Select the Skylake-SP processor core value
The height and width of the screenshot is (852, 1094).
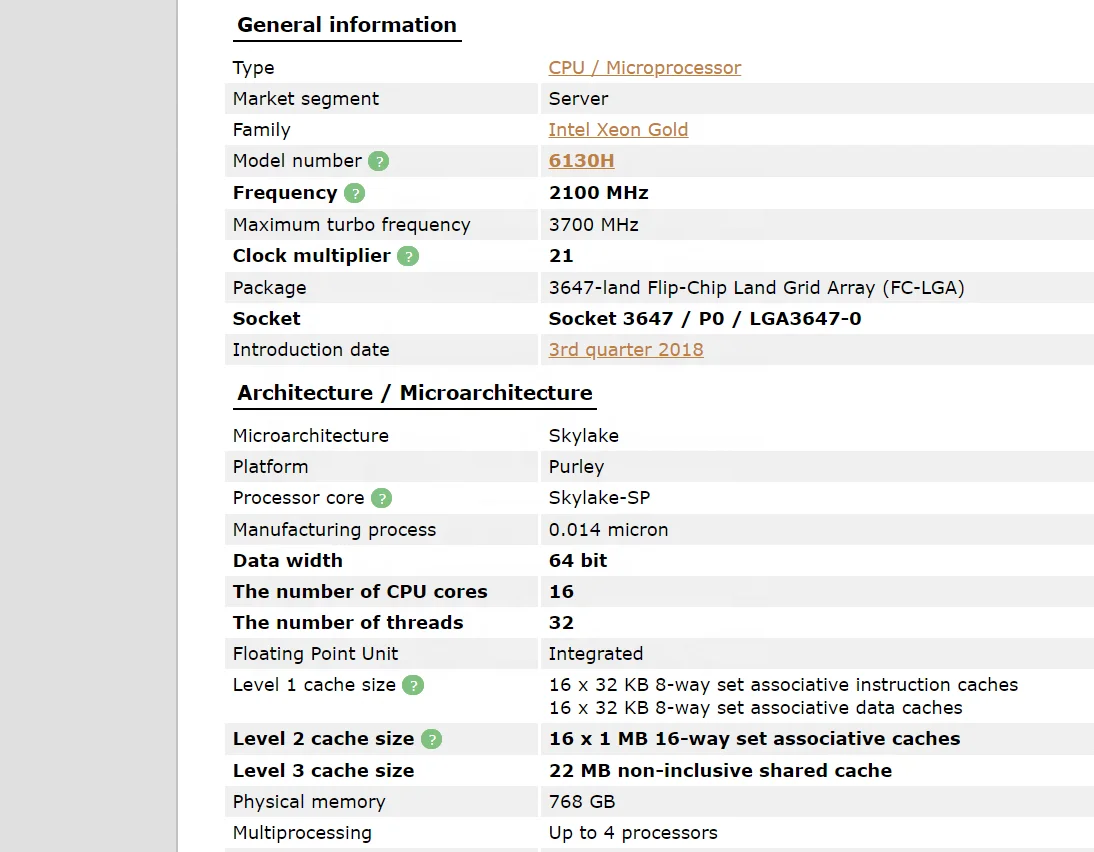[x=599, y=498]
